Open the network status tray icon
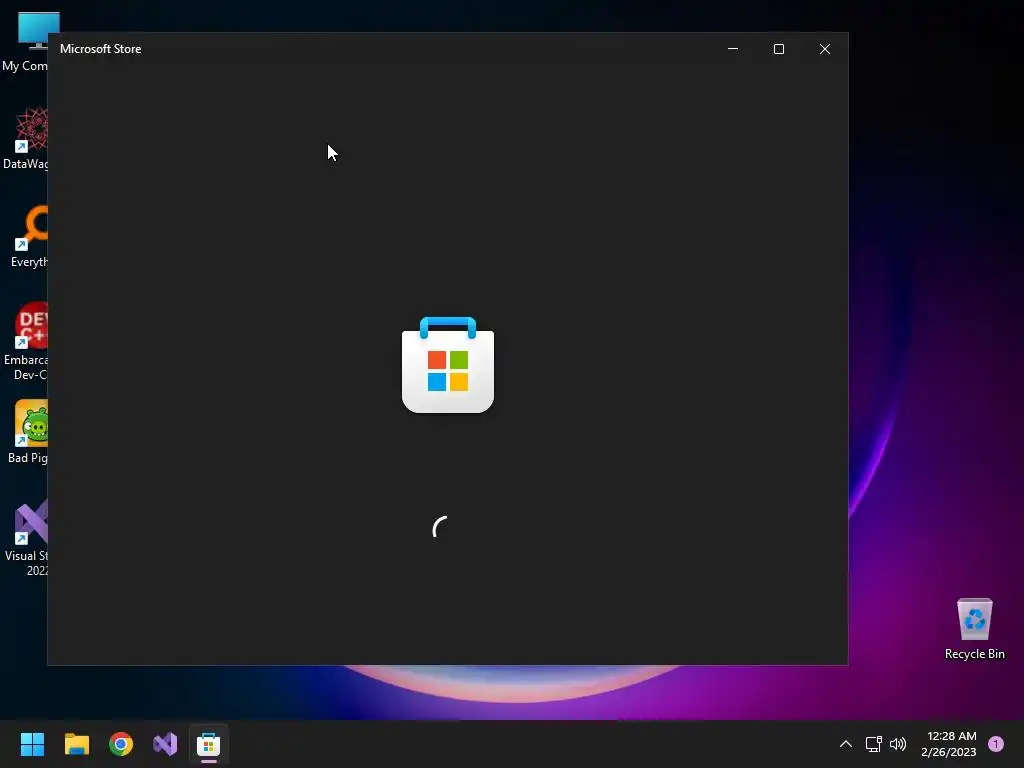 point(873,744)
